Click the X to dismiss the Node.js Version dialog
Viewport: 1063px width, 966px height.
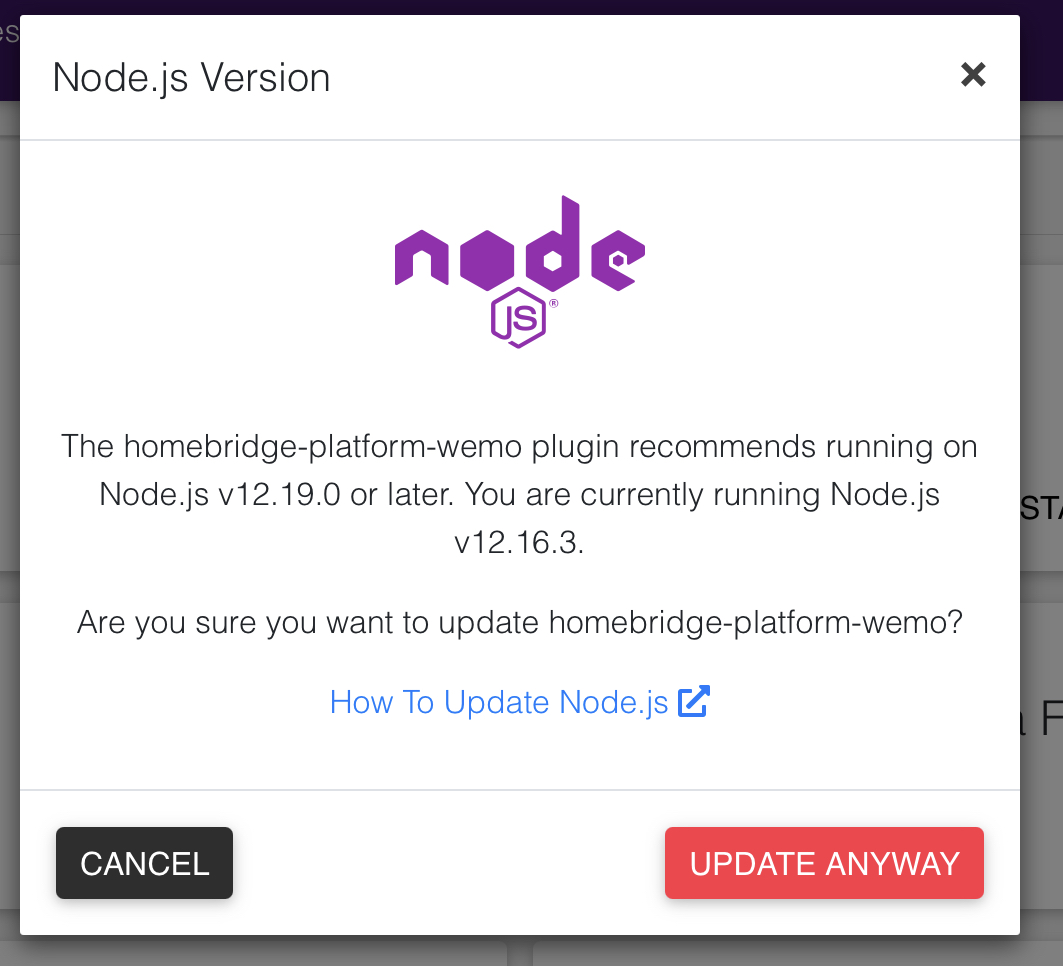(x=972, y=75)
